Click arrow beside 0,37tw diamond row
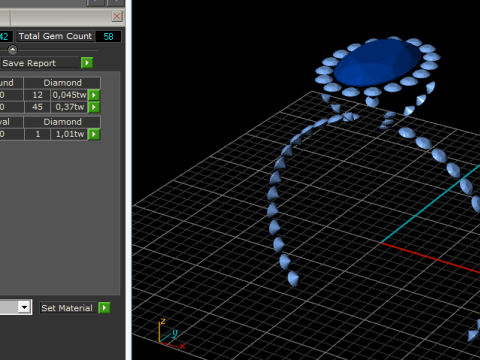The image size is (480, 360). click(x=94, y=107)
